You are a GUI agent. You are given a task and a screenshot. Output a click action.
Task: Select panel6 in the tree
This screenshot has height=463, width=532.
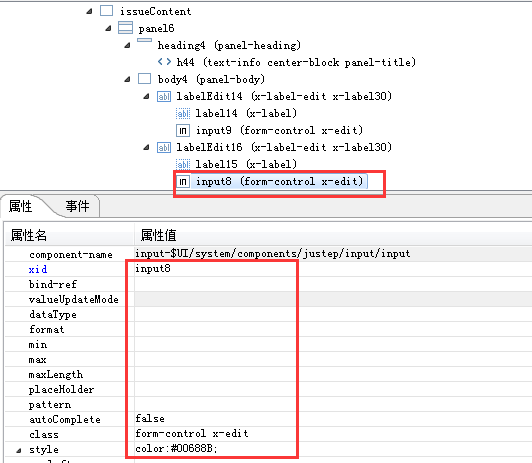pos(156,28)
